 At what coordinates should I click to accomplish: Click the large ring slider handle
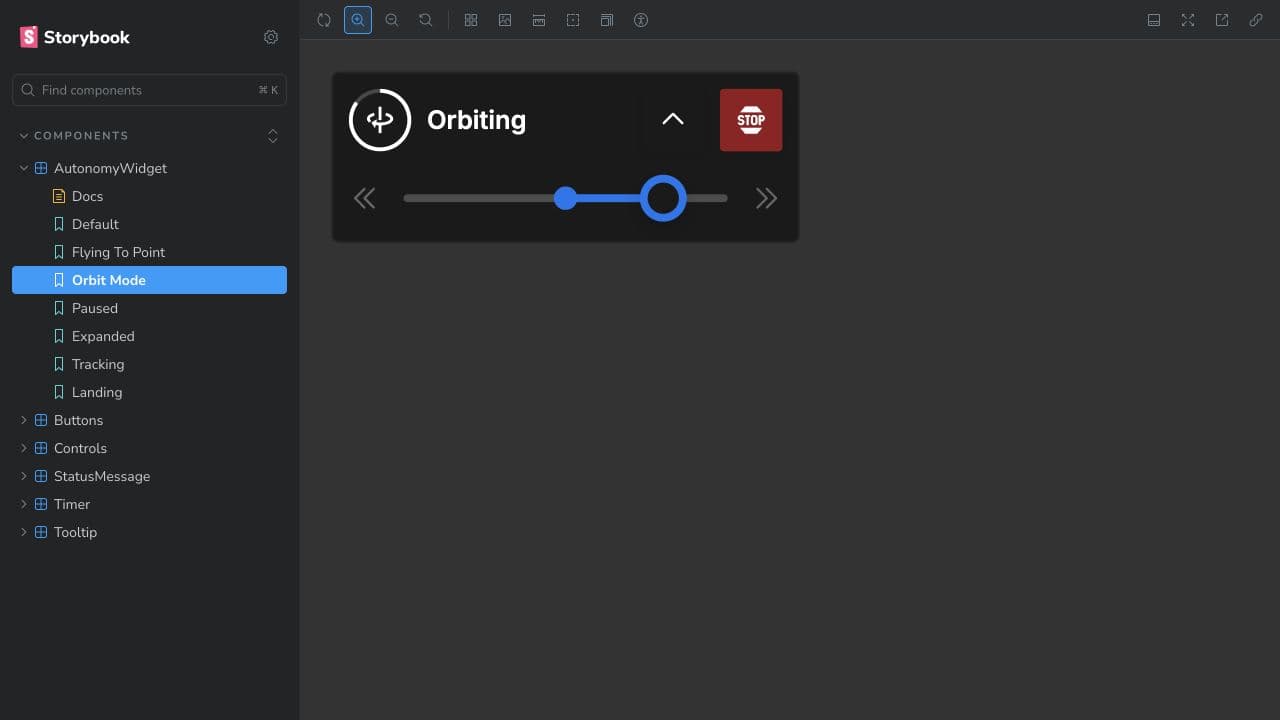(x=663, y=198)
